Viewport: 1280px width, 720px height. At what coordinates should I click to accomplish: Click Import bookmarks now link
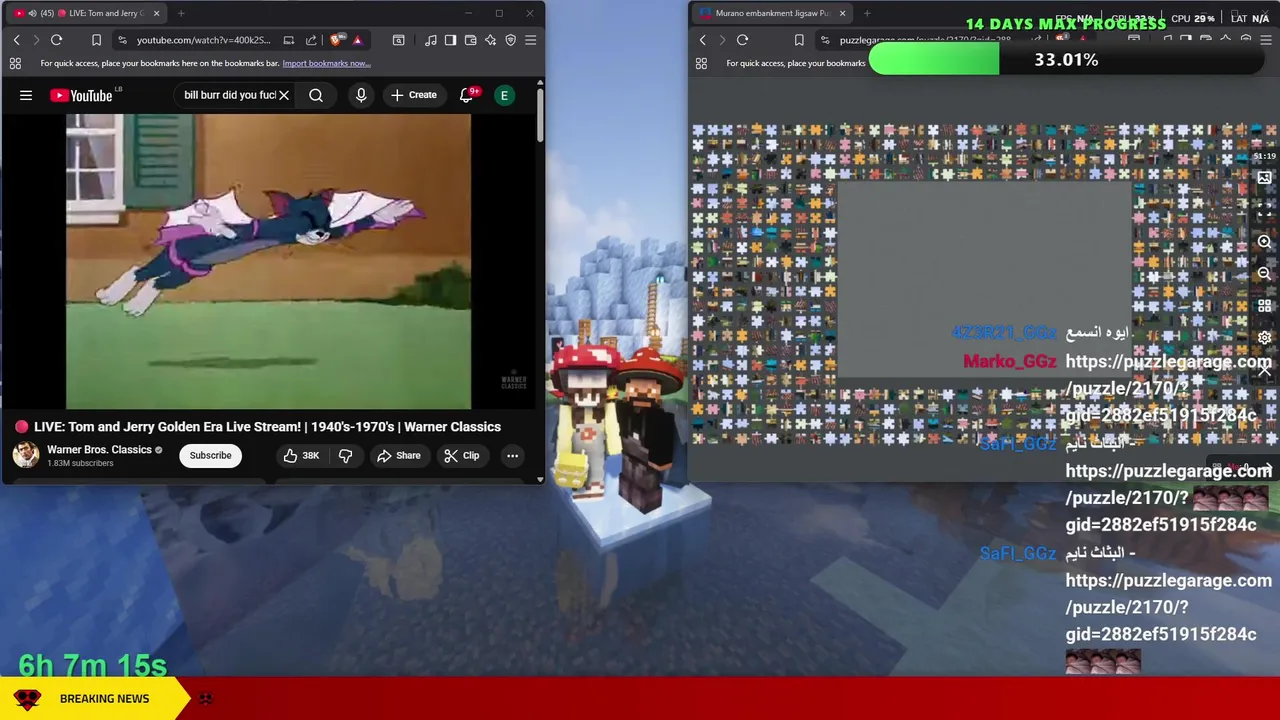[x=326, y=63]
